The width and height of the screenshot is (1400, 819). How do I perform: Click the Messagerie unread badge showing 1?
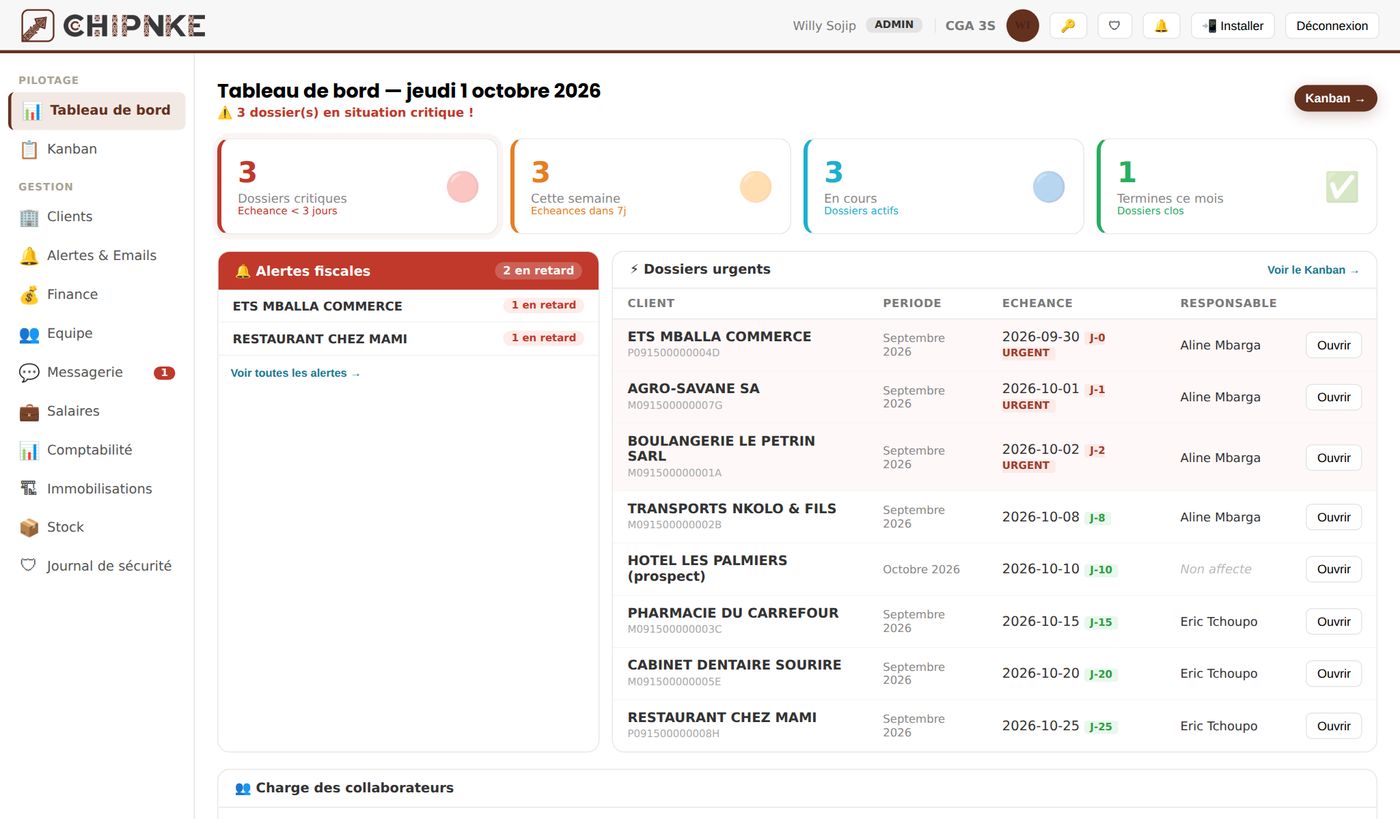[164, 373]
